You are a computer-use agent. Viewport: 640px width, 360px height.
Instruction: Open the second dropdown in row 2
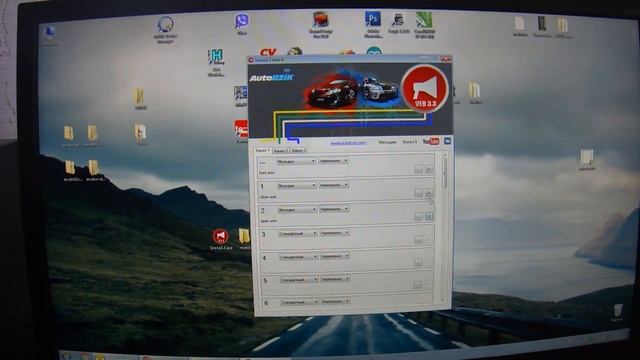(x=334, y=209)
